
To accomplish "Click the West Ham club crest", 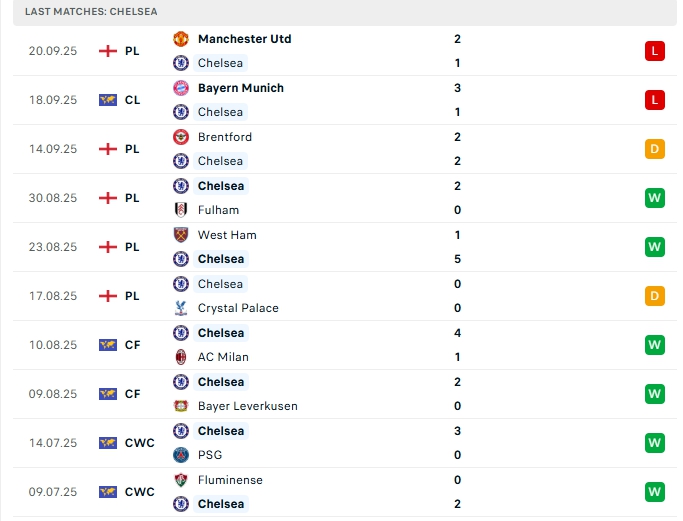I will (x=181, y=235).
